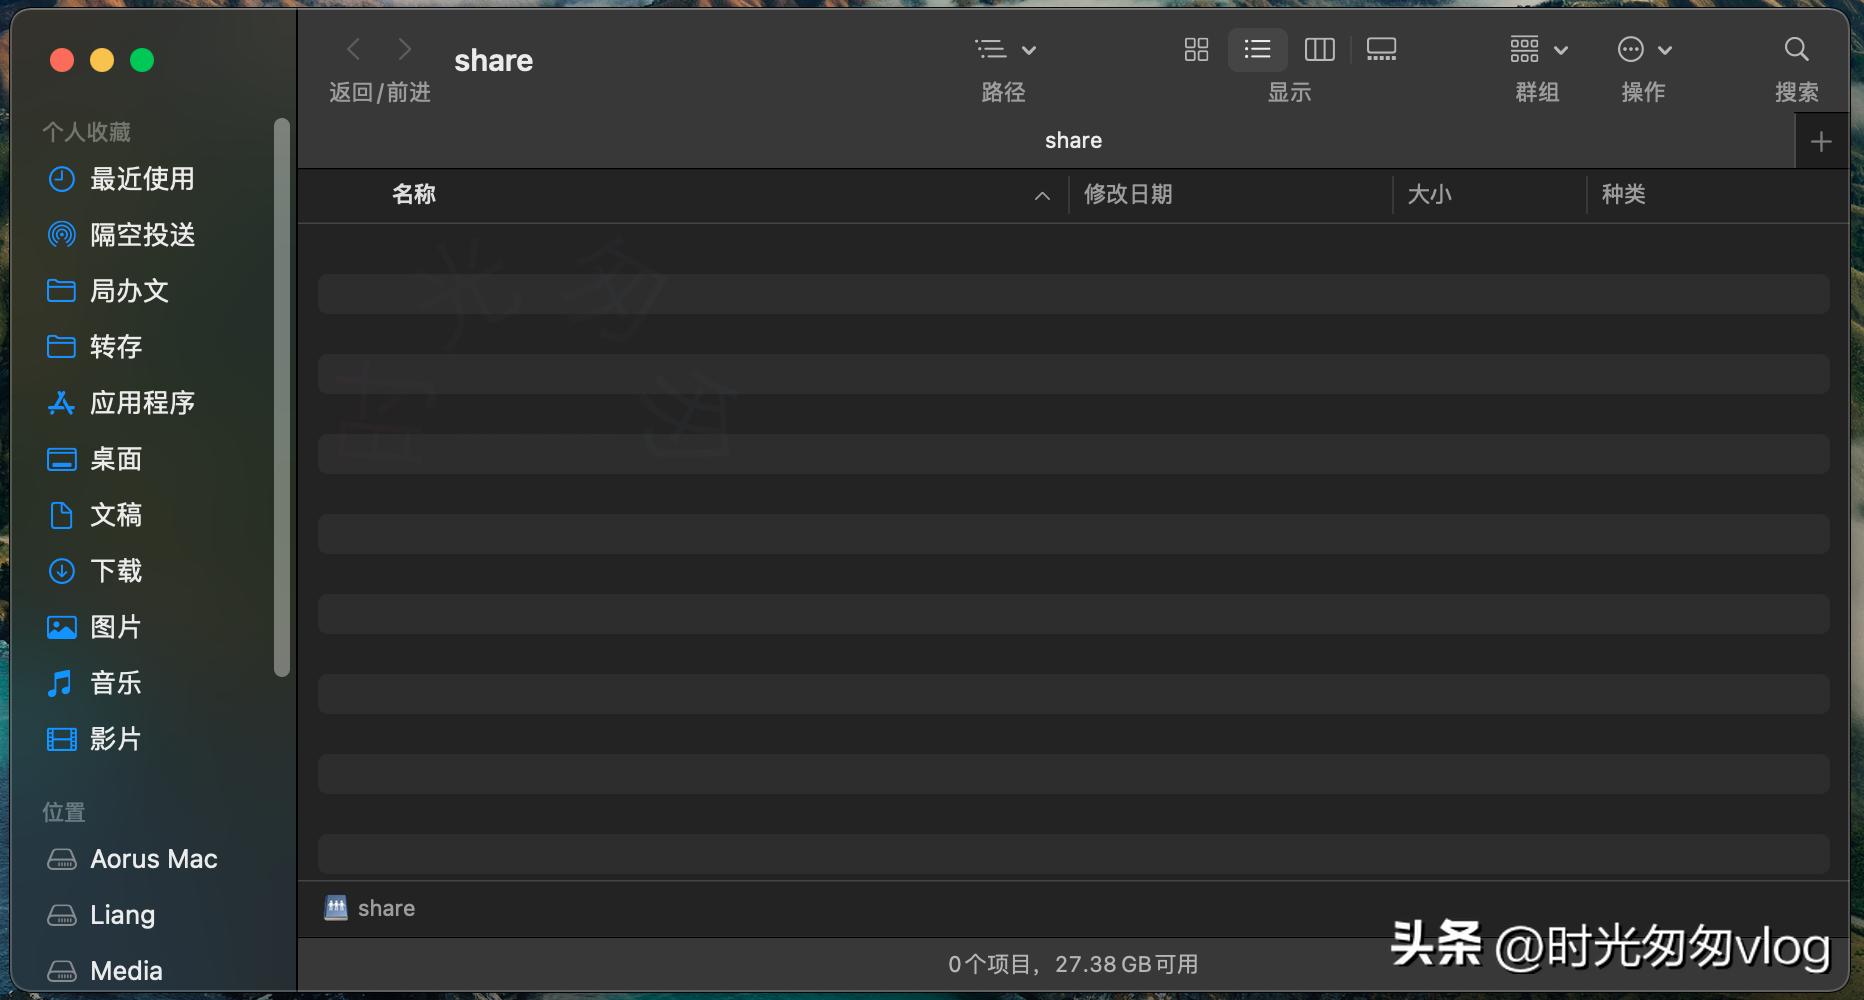Screen dimensions: 1864x1000
Task: Open the path (路径) dropdown menu
Action: coord(1005,49)
